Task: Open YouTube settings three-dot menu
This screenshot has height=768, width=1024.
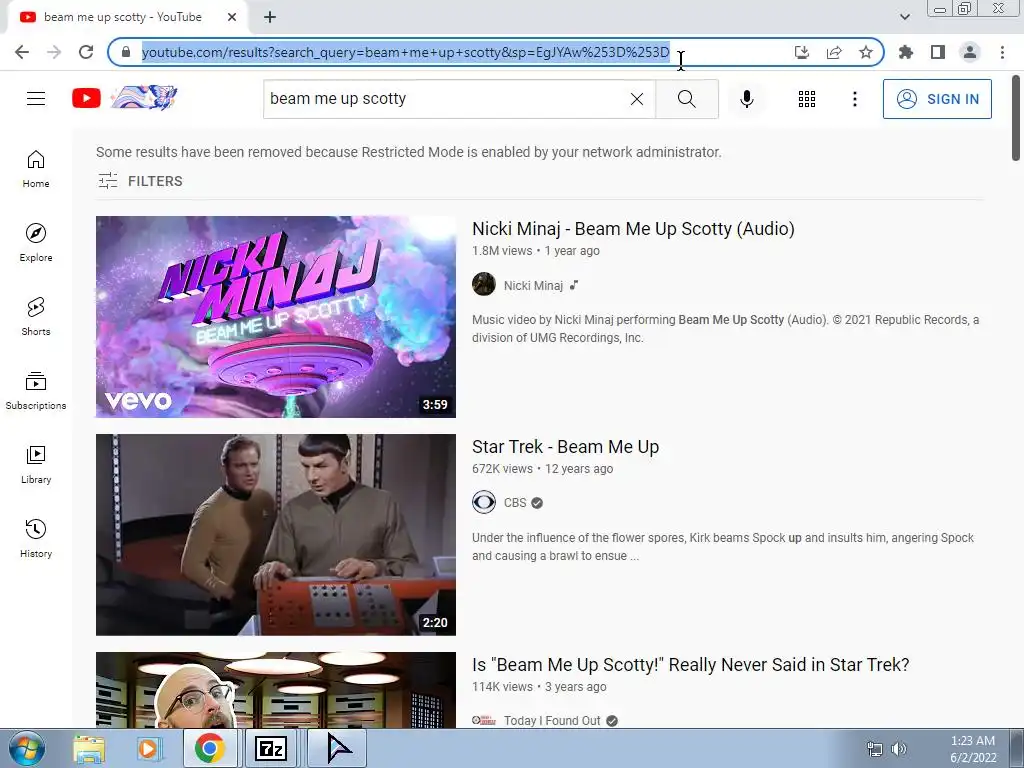Action: [x=854, y=99]
